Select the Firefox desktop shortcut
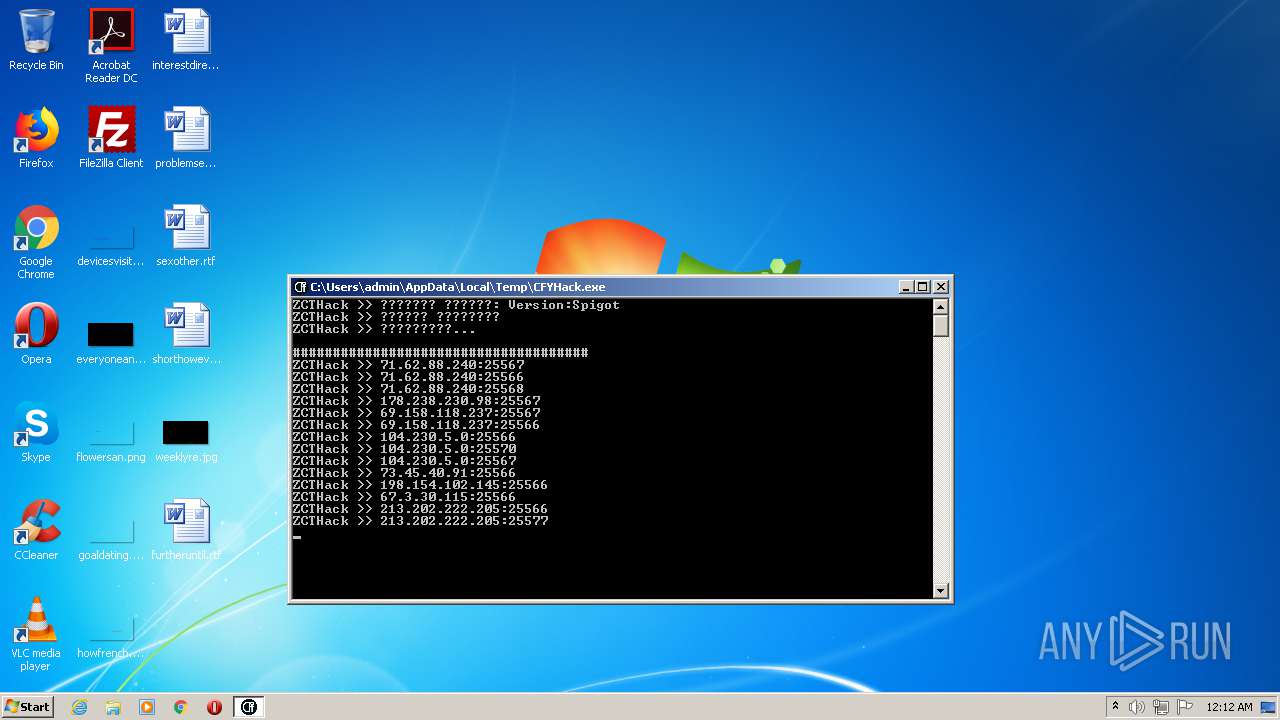1280x720 pixels. [x=36, y=138]
